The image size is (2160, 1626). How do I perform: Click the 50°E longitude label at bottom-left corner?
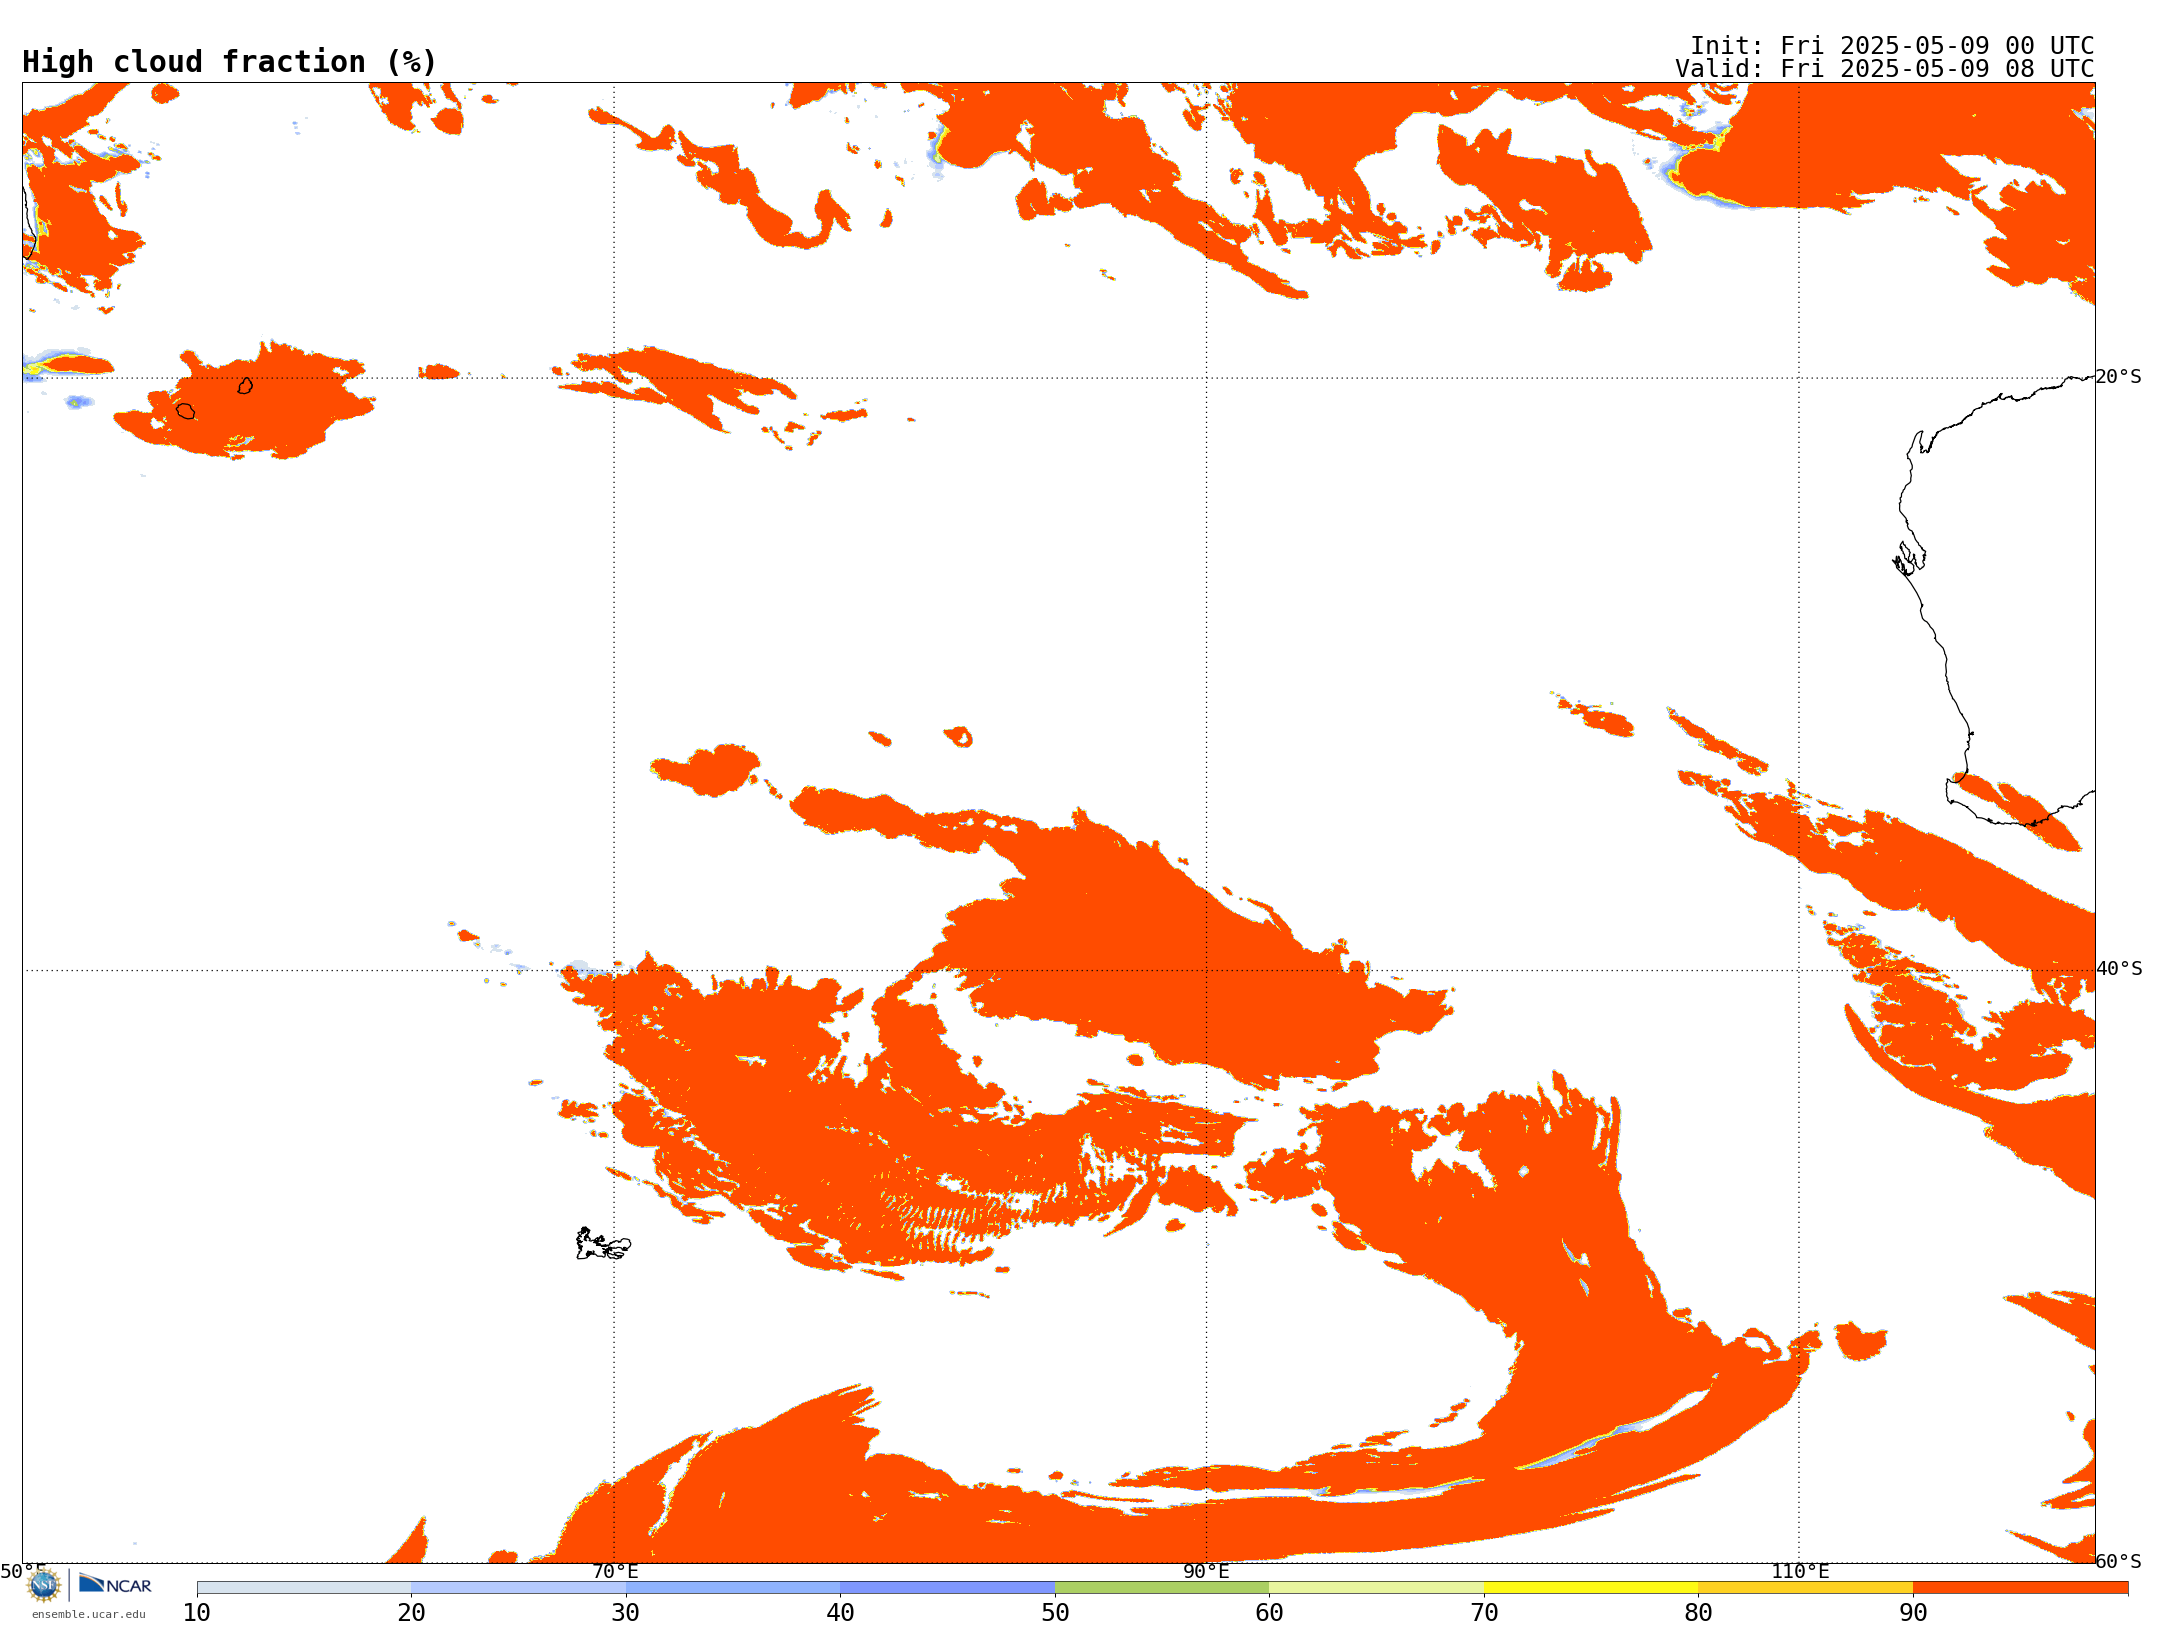pos(23,1572)
